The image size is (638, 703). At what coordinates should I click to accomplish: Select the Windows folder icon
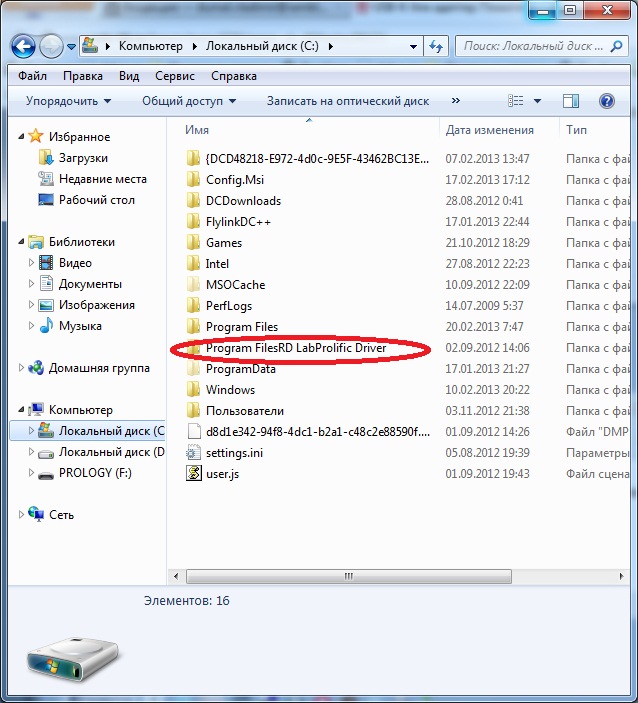click(193, 390)
